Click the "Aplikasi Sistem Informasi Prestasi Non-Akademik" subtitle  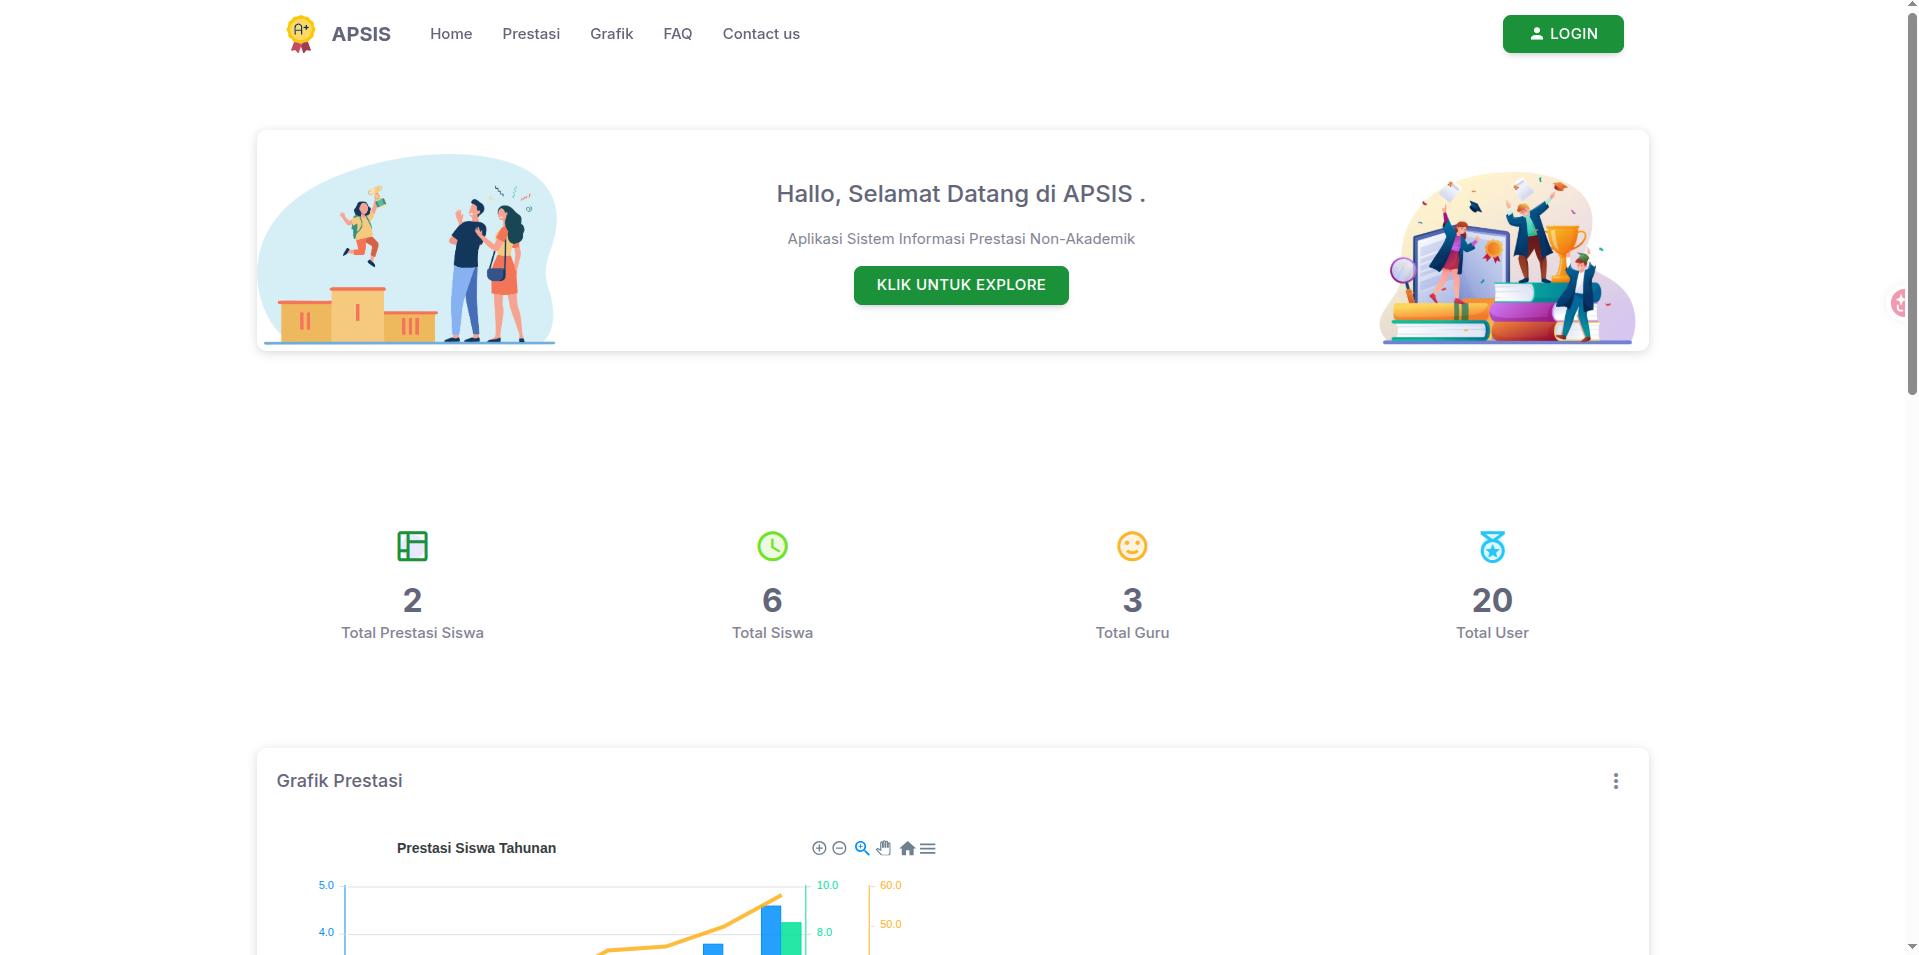click(961, 239)
